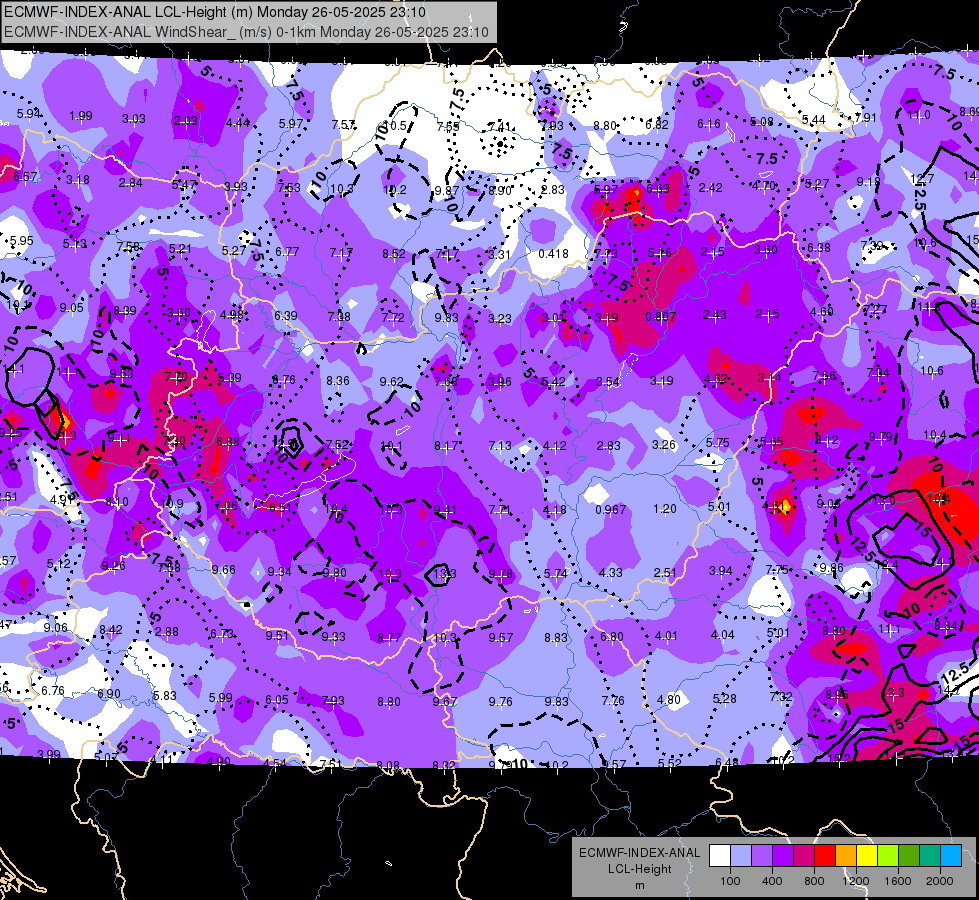The image size is (979, 900).
Task: Click the grid value 5.83
Action: 164,695
